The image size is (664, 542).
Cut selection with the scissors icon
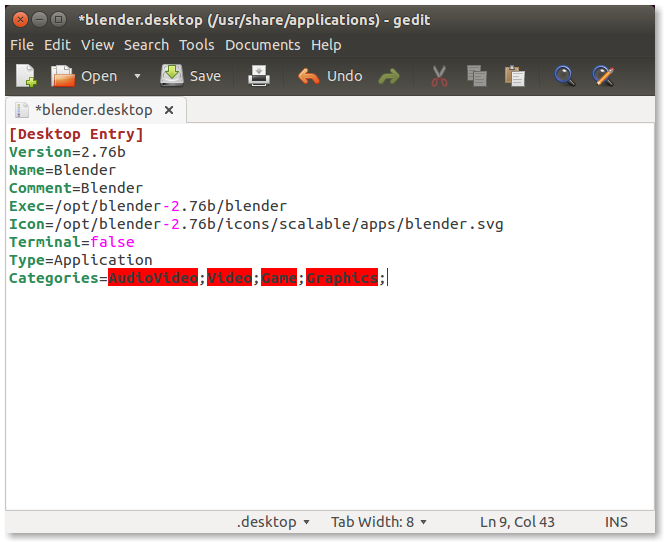click(440, 76)
